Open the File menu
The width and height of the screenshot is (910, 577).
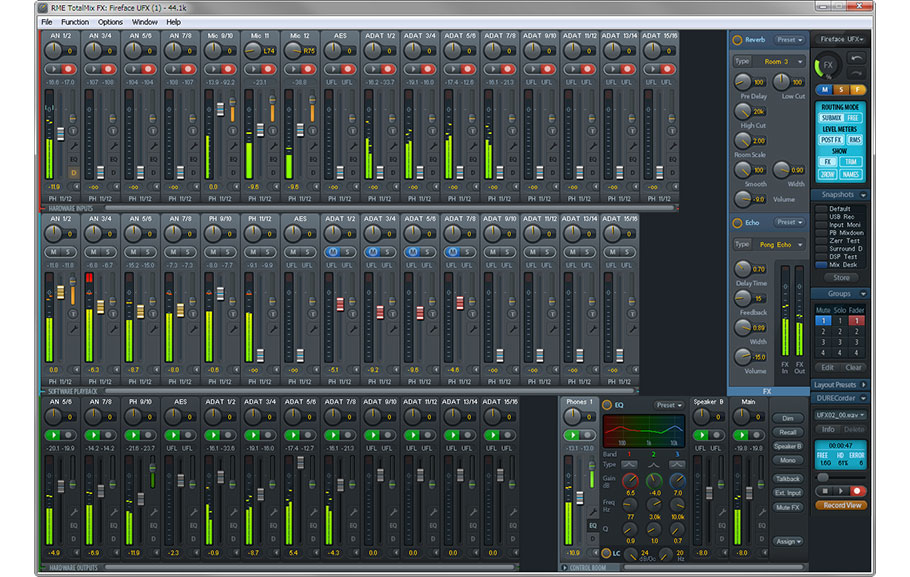(x=46, y=22)
